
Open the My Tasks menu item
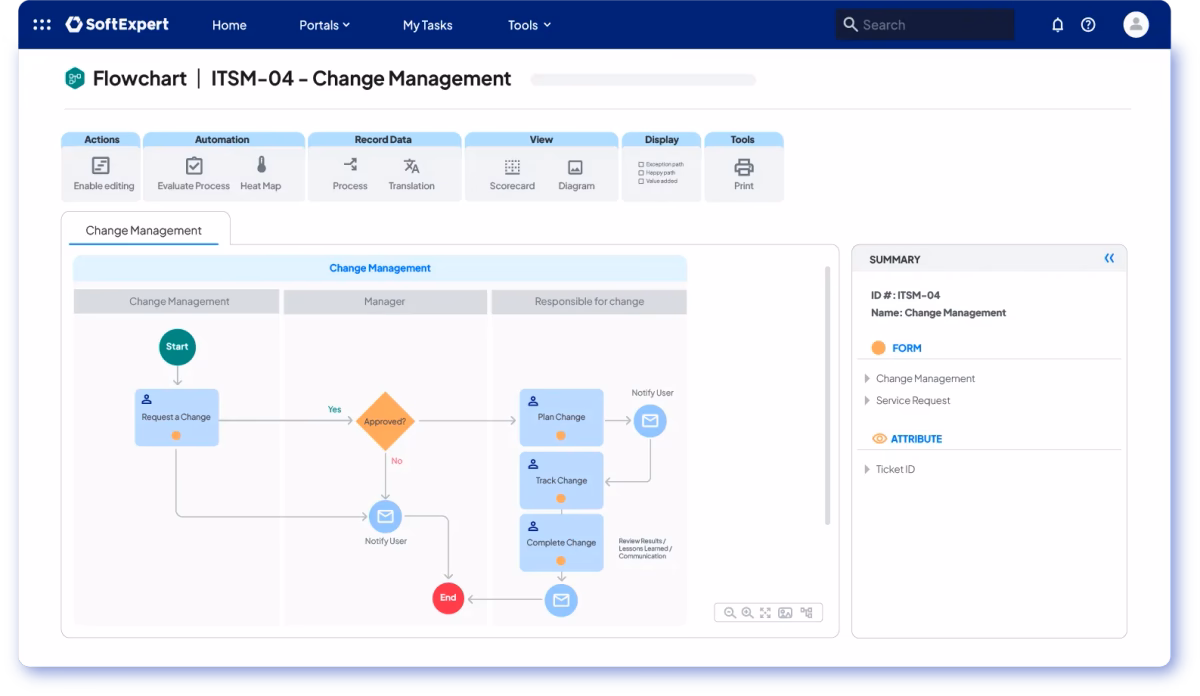click(x=427, y=24)
